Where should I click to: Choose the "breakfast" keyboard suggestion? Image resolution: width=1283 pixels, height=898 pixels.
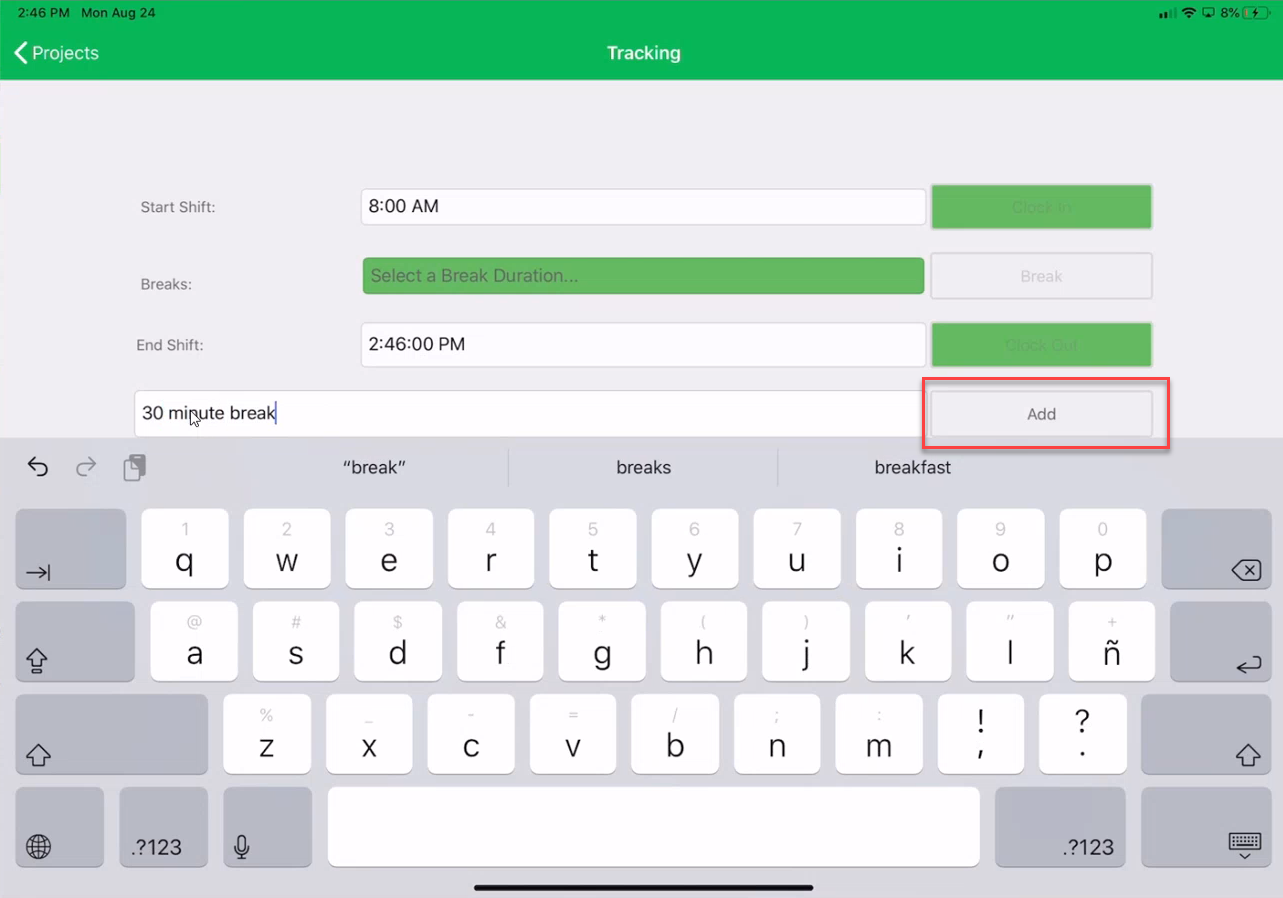(x=912, y=468)
